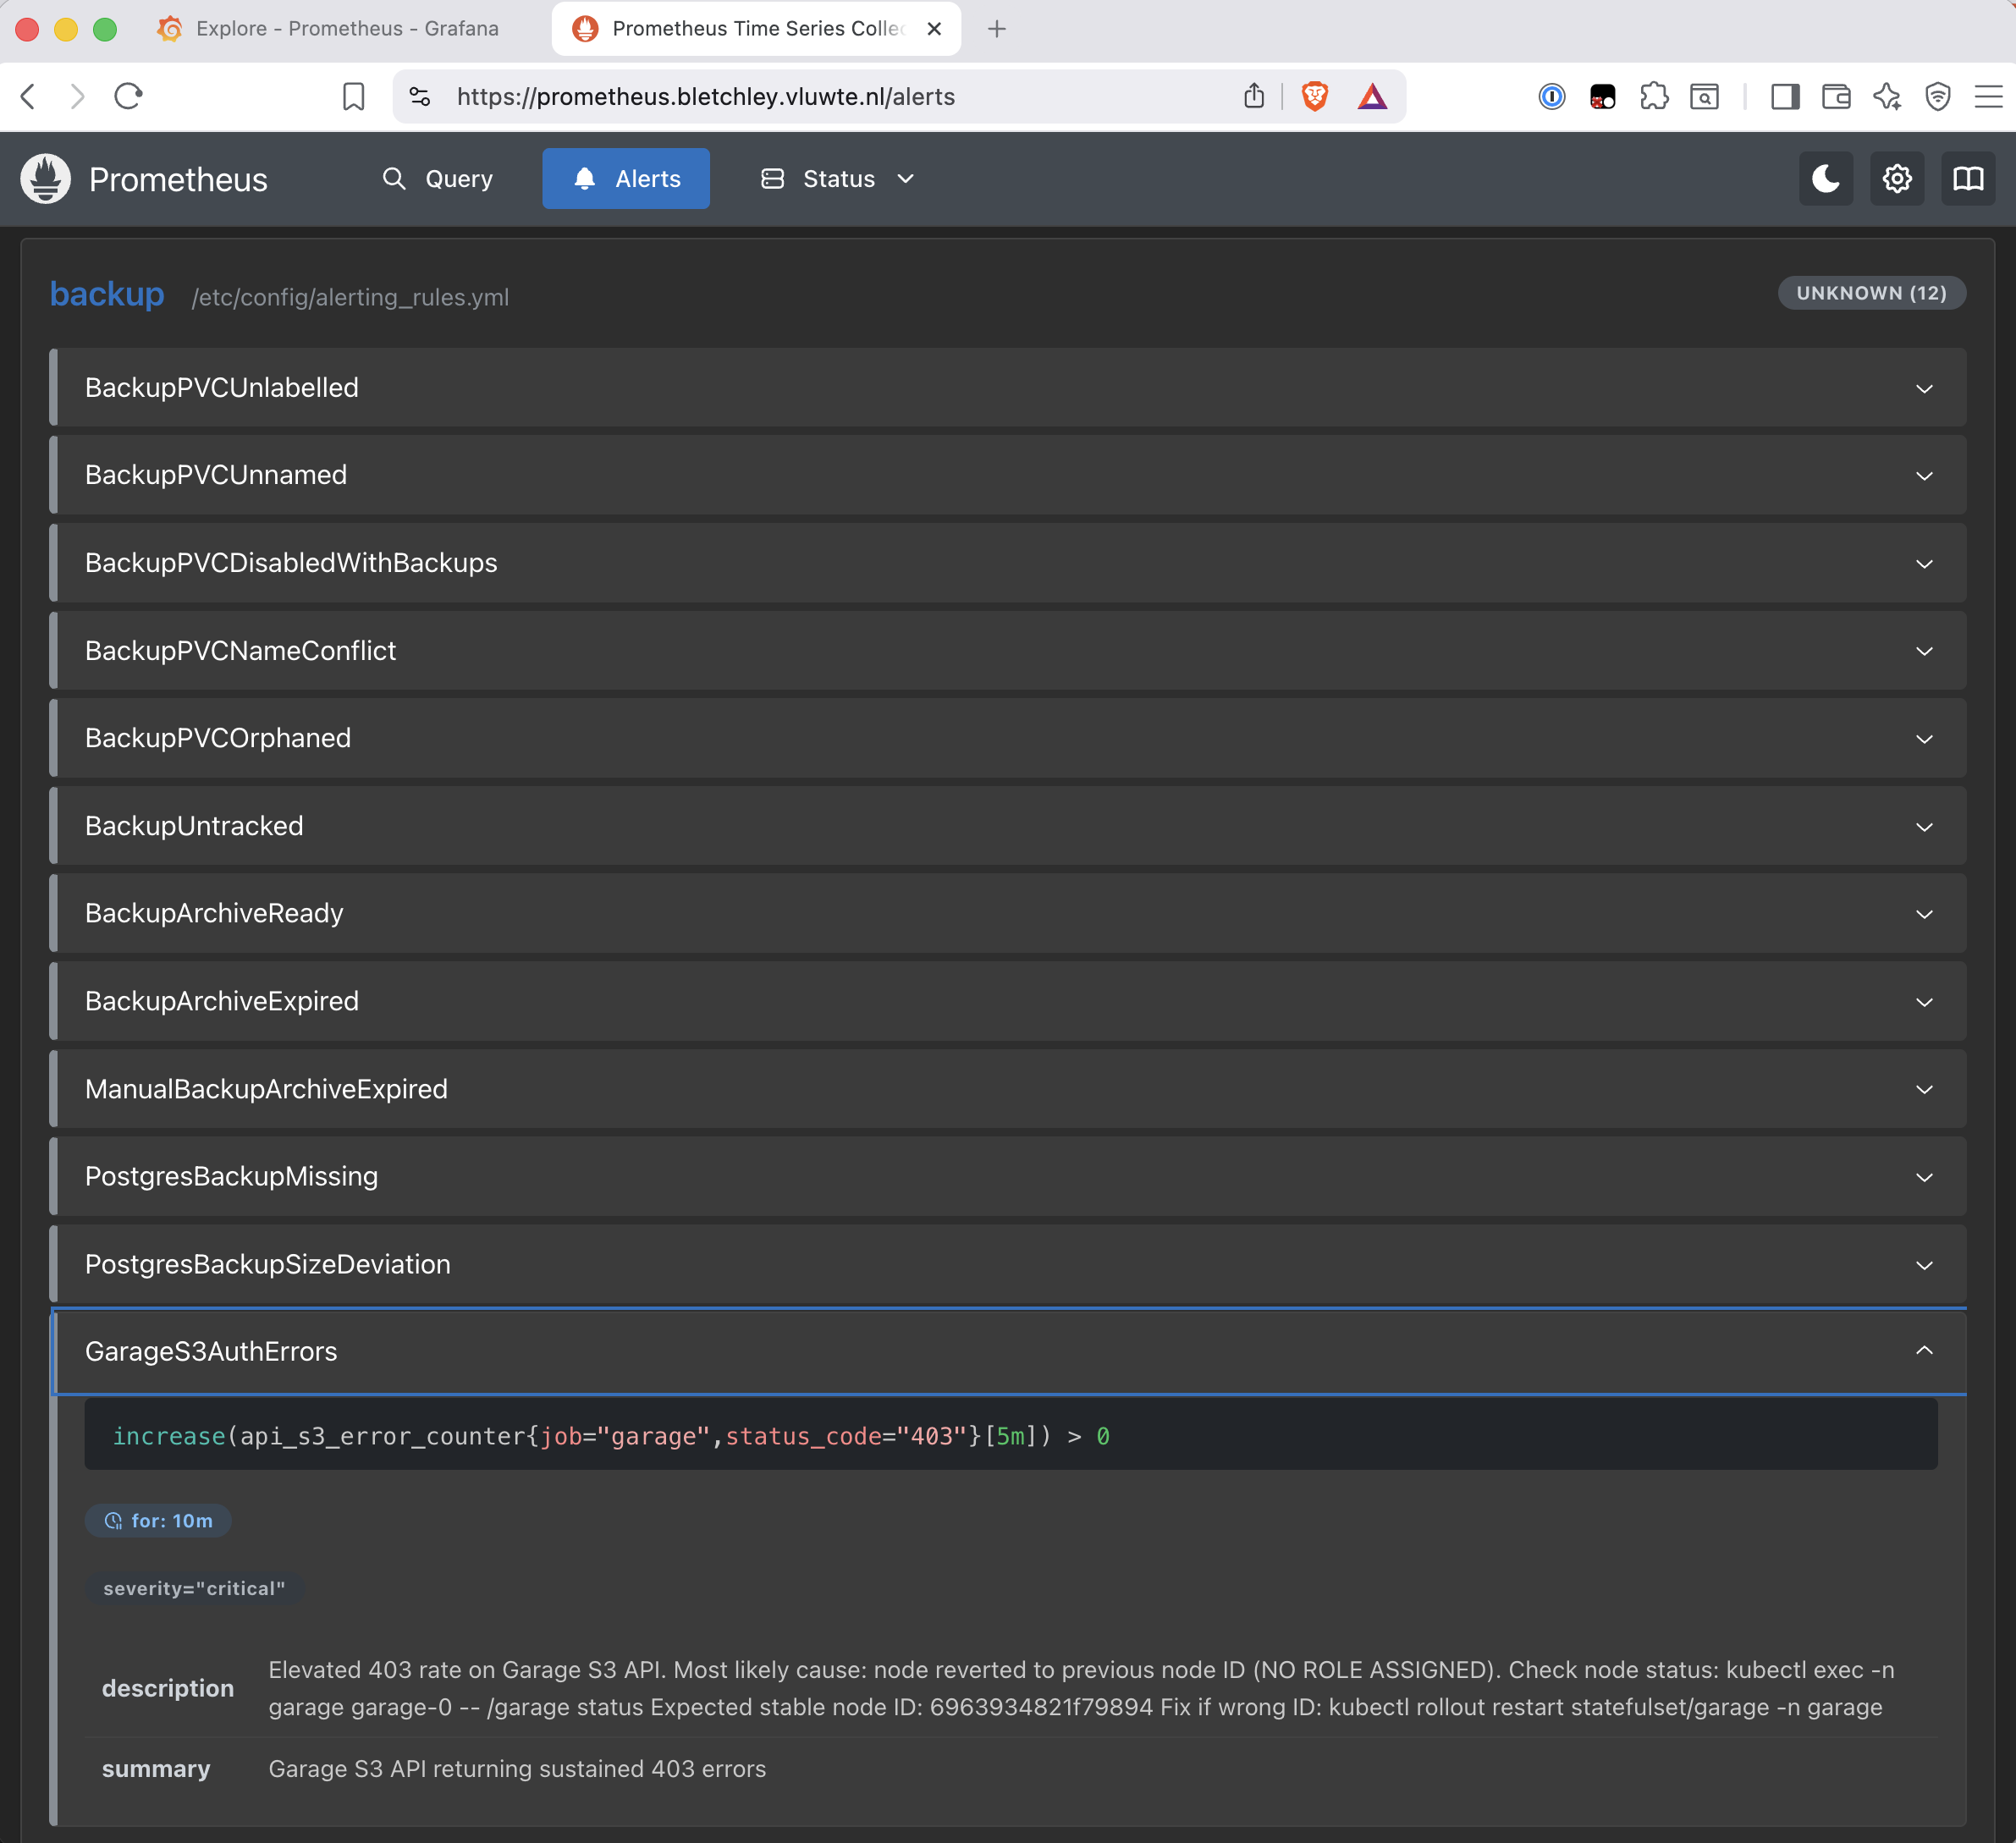The image size is (2016, 1843).
Task: Click the severity="critical" label
Action: point(194,1589)
